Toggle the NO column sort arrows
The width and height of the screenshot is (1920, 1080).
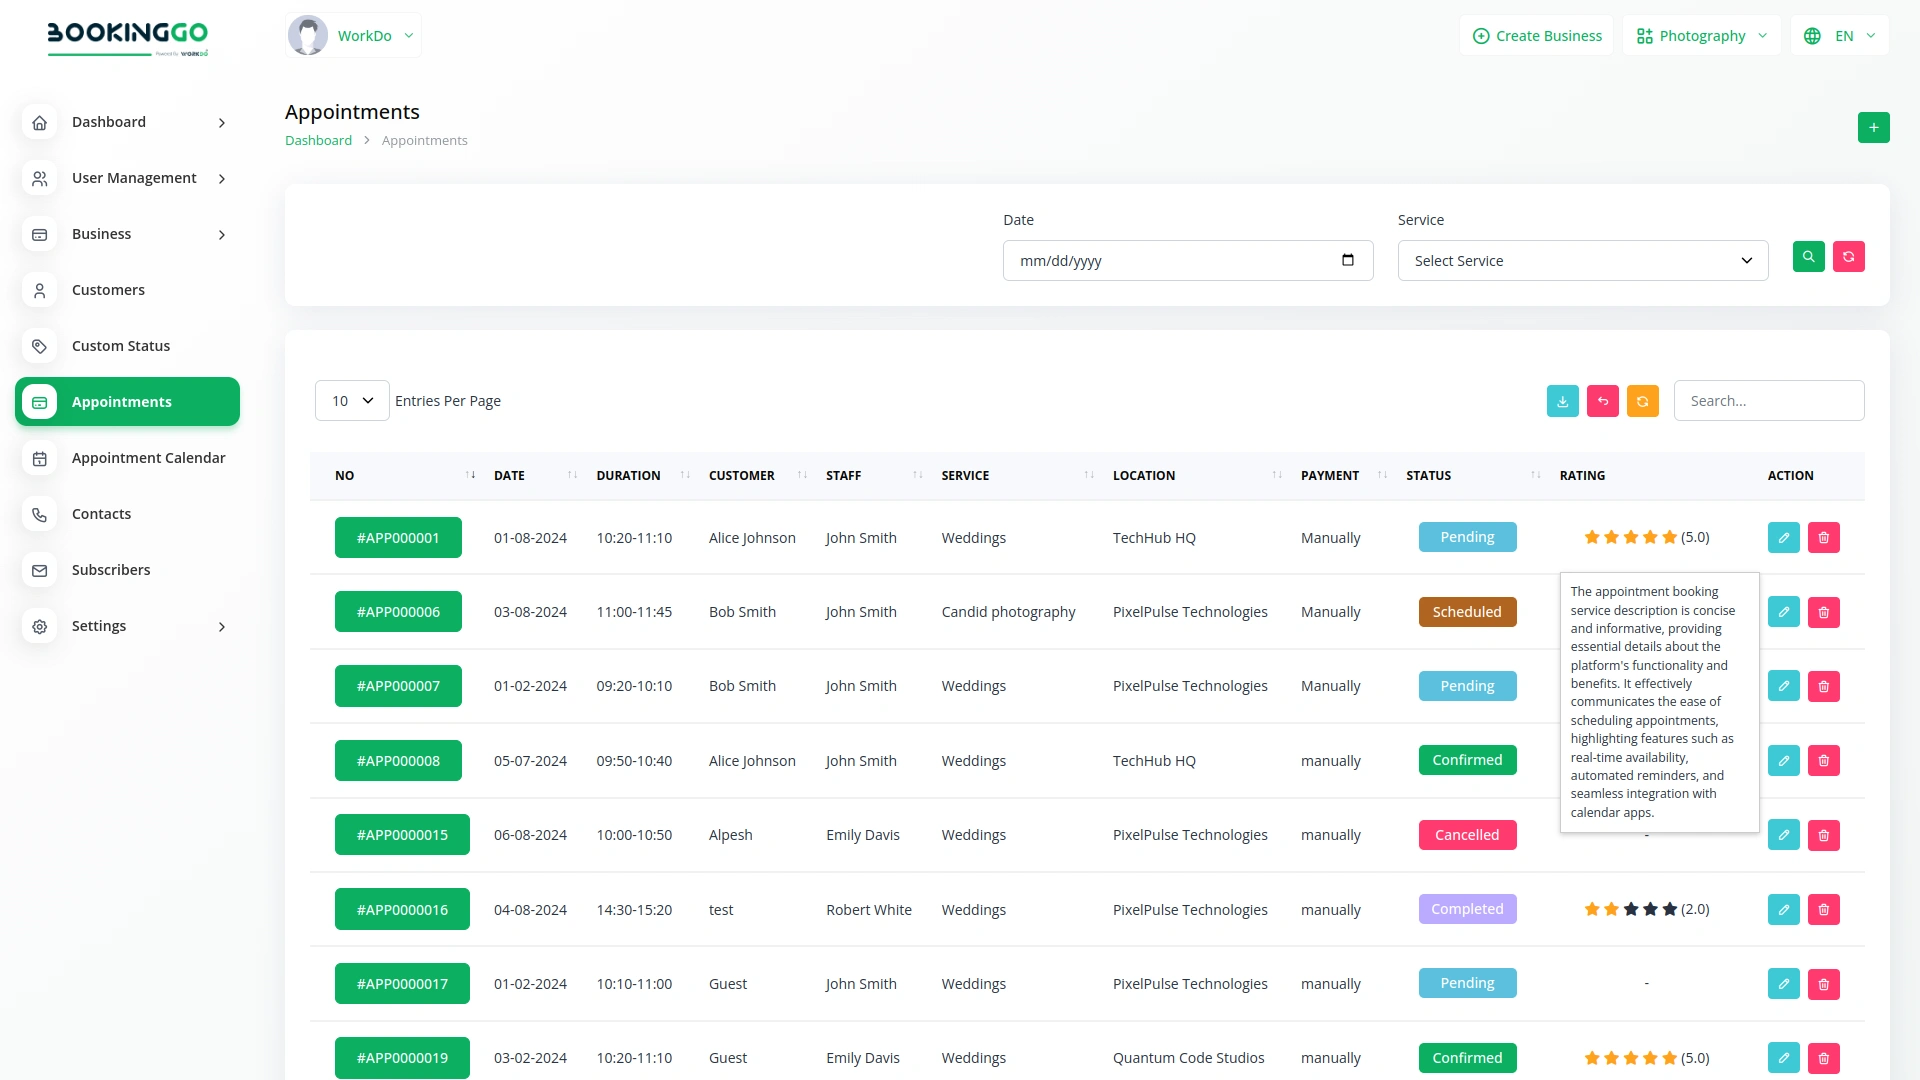point(470,475)
